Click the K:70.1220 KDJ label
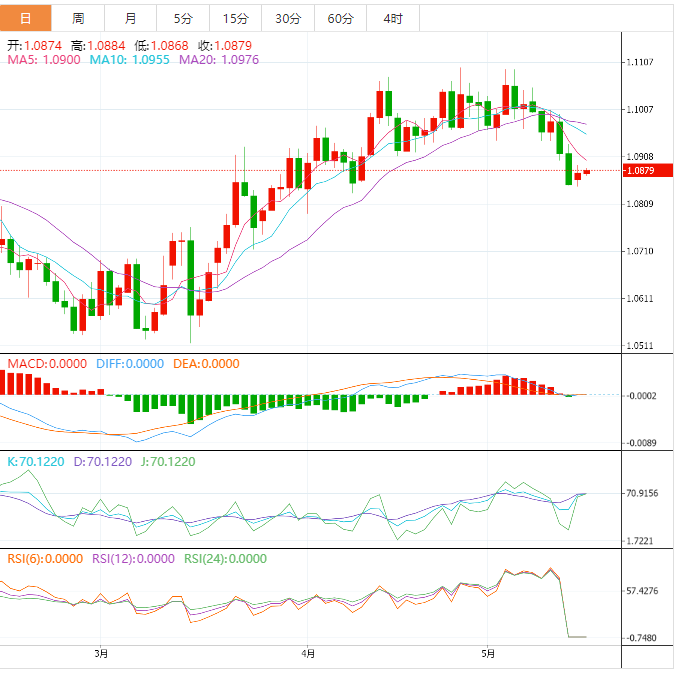678x676 pixels. pos(35,462)
